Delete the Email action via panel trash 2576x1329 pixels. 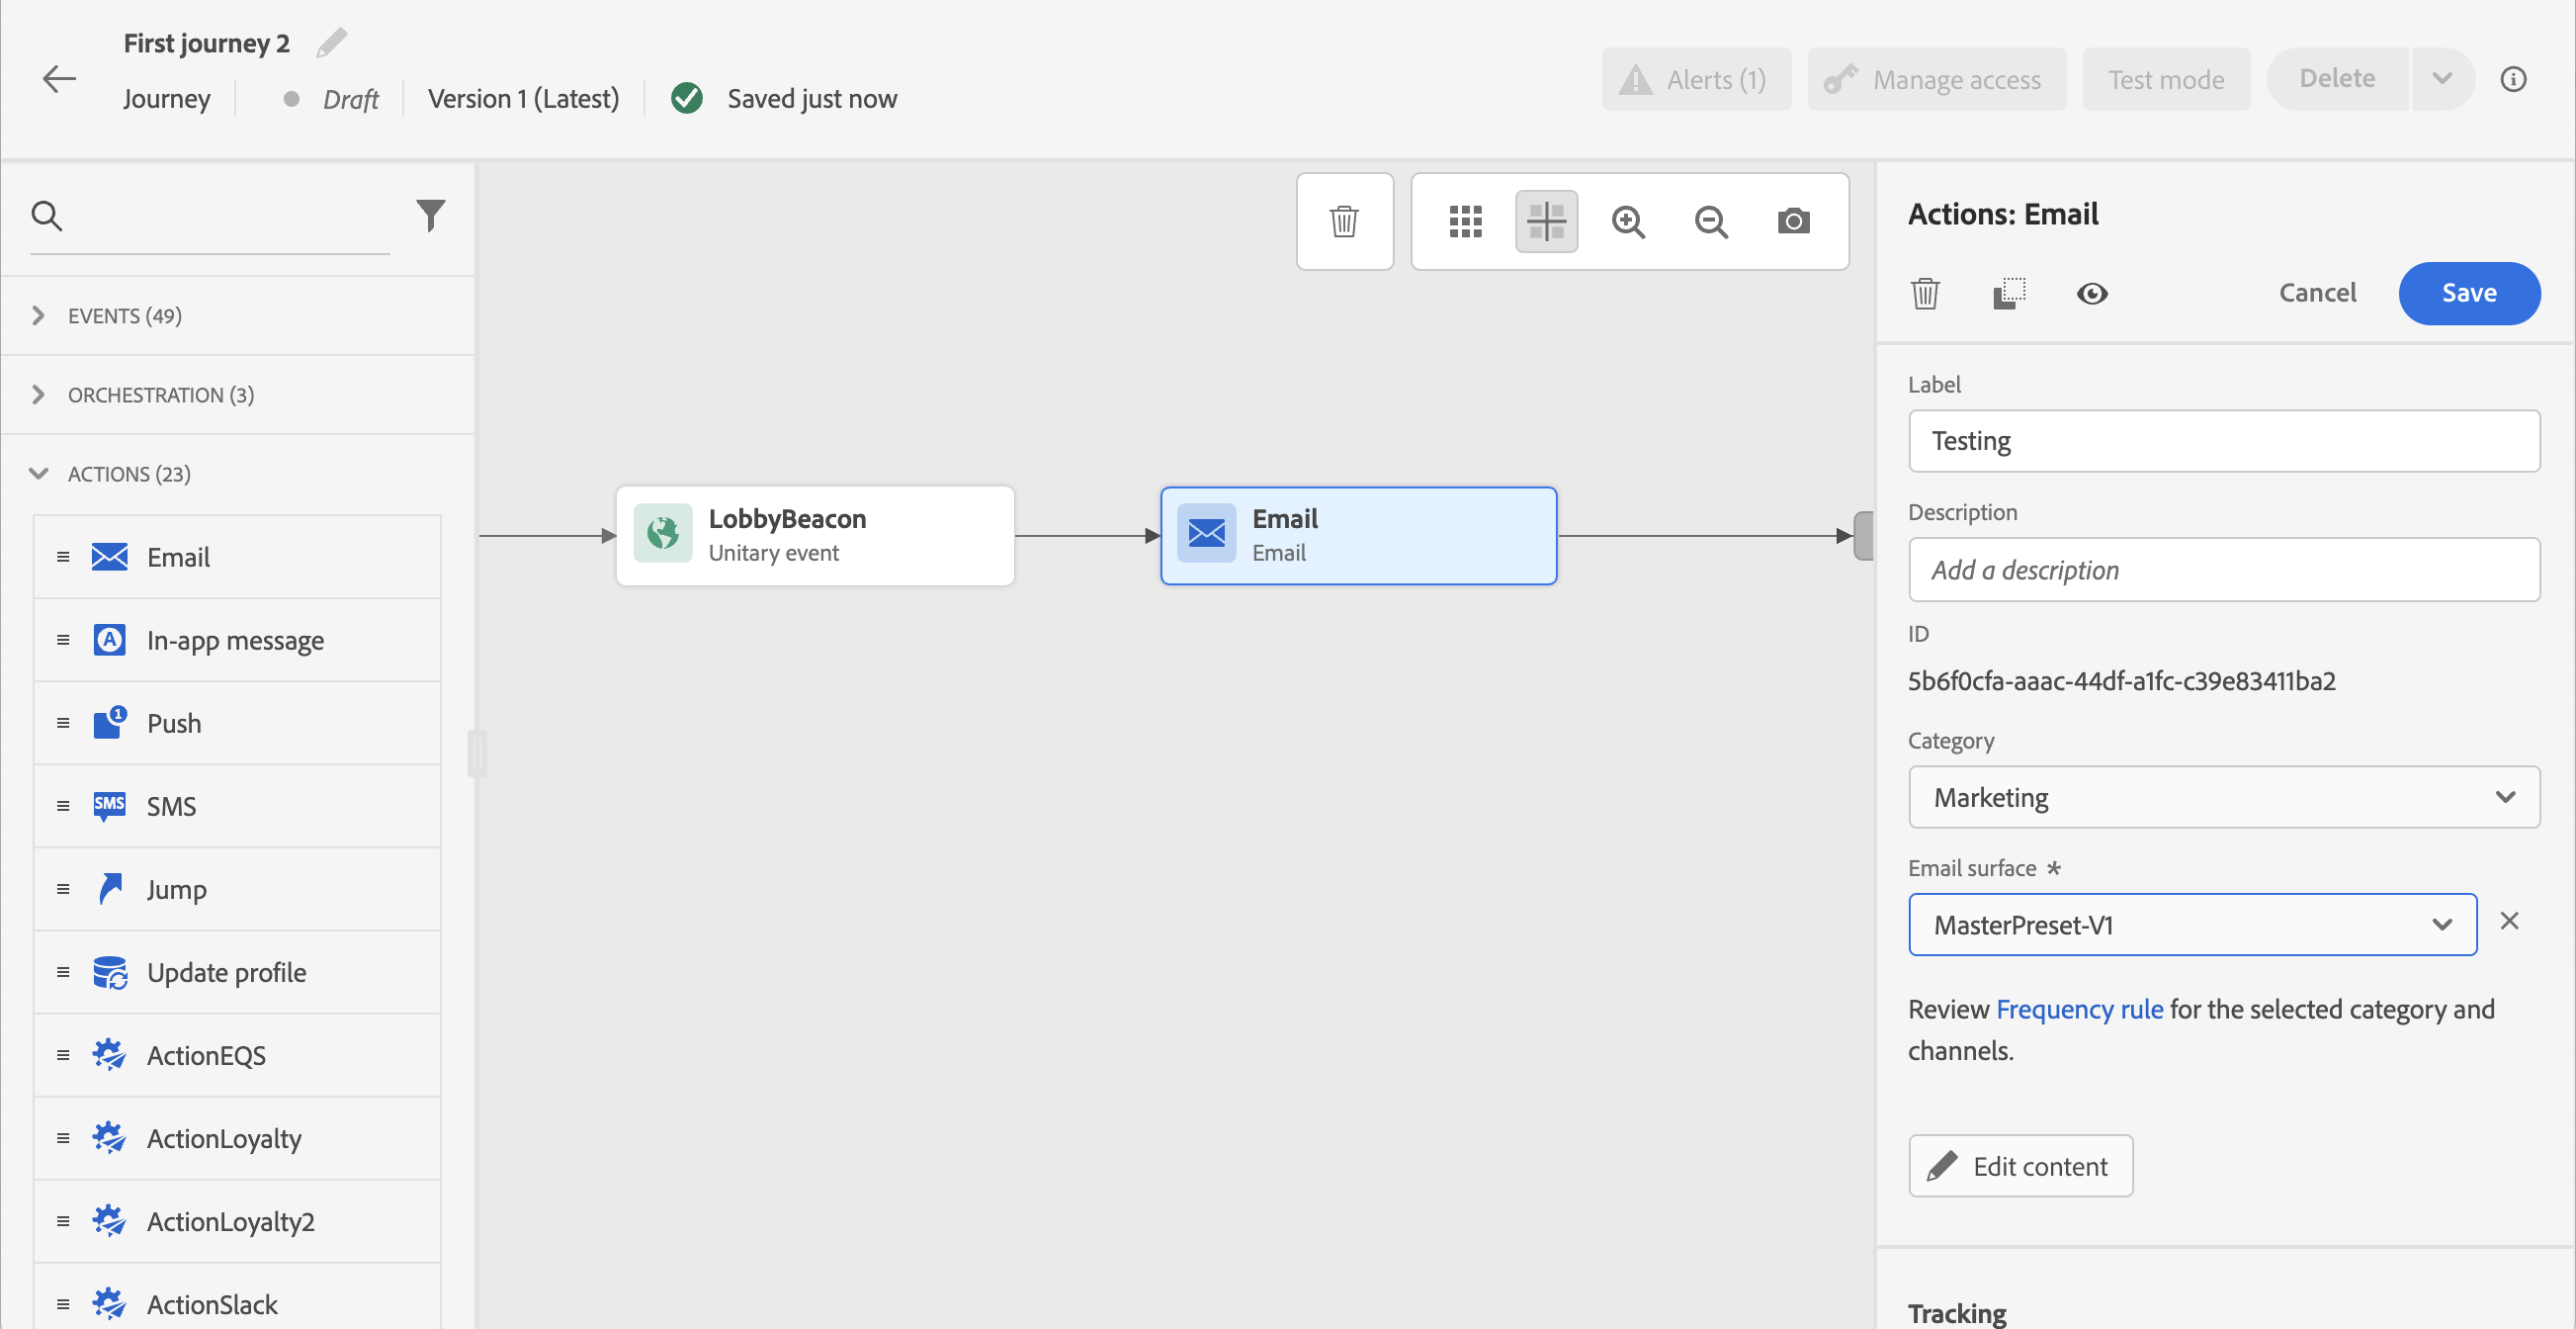pyautogui.click(x=1925, y=293)
